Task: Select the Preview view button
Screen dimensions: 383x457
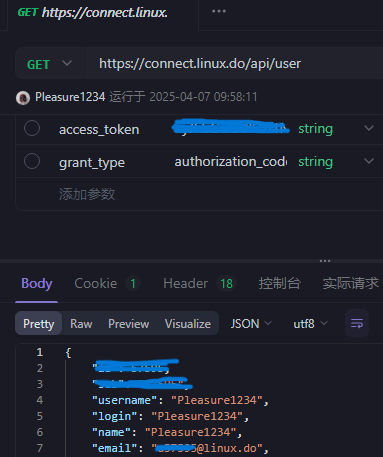Action: click(129, 324)
